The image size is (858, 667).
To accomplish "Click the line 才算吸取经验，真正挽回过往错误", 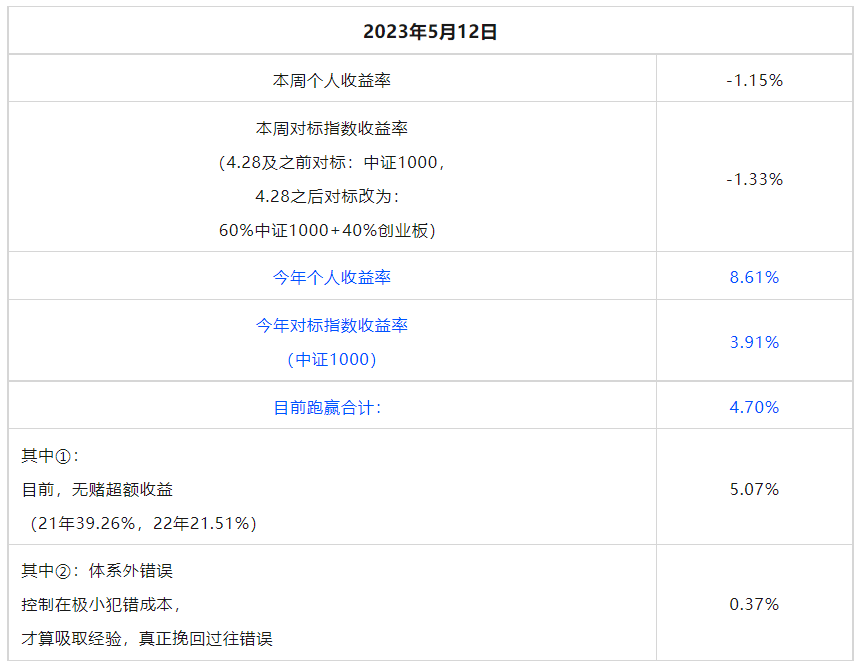I will (147, 639).
